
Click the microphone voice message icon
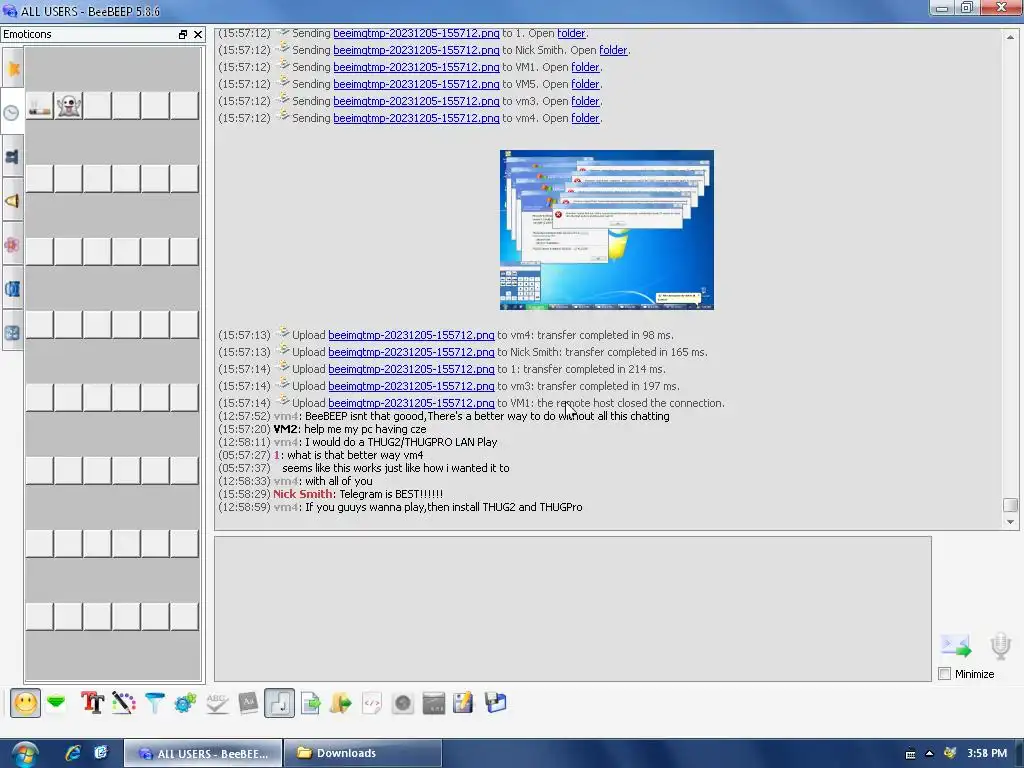coord(1000,646)
